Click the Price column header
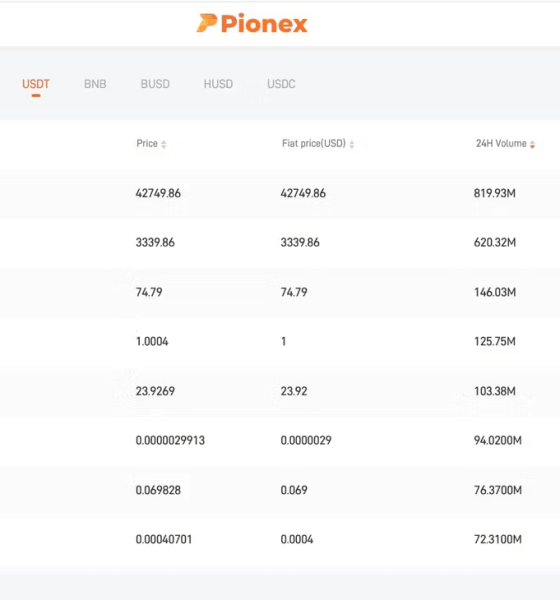 coord(147,143)
